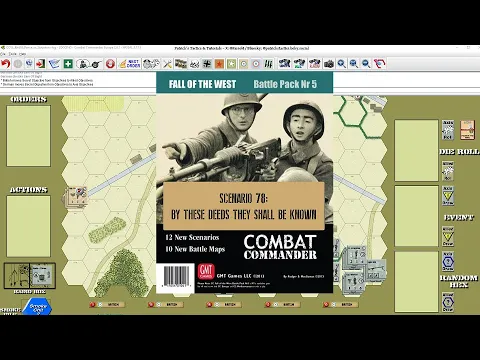Click the black helmets toolbar icon

194,63
